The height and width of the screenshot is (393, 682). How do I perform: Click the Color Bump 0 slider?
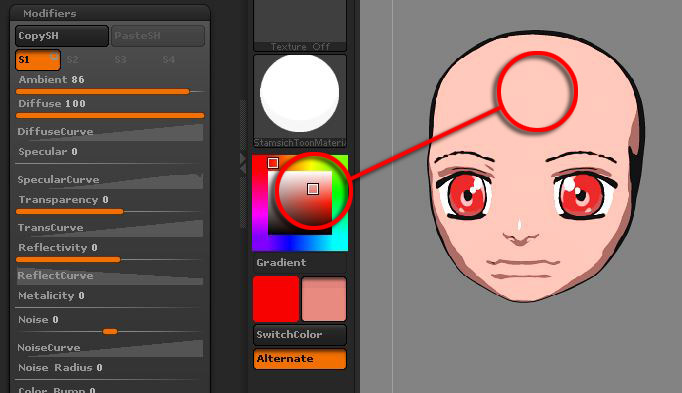110,389
